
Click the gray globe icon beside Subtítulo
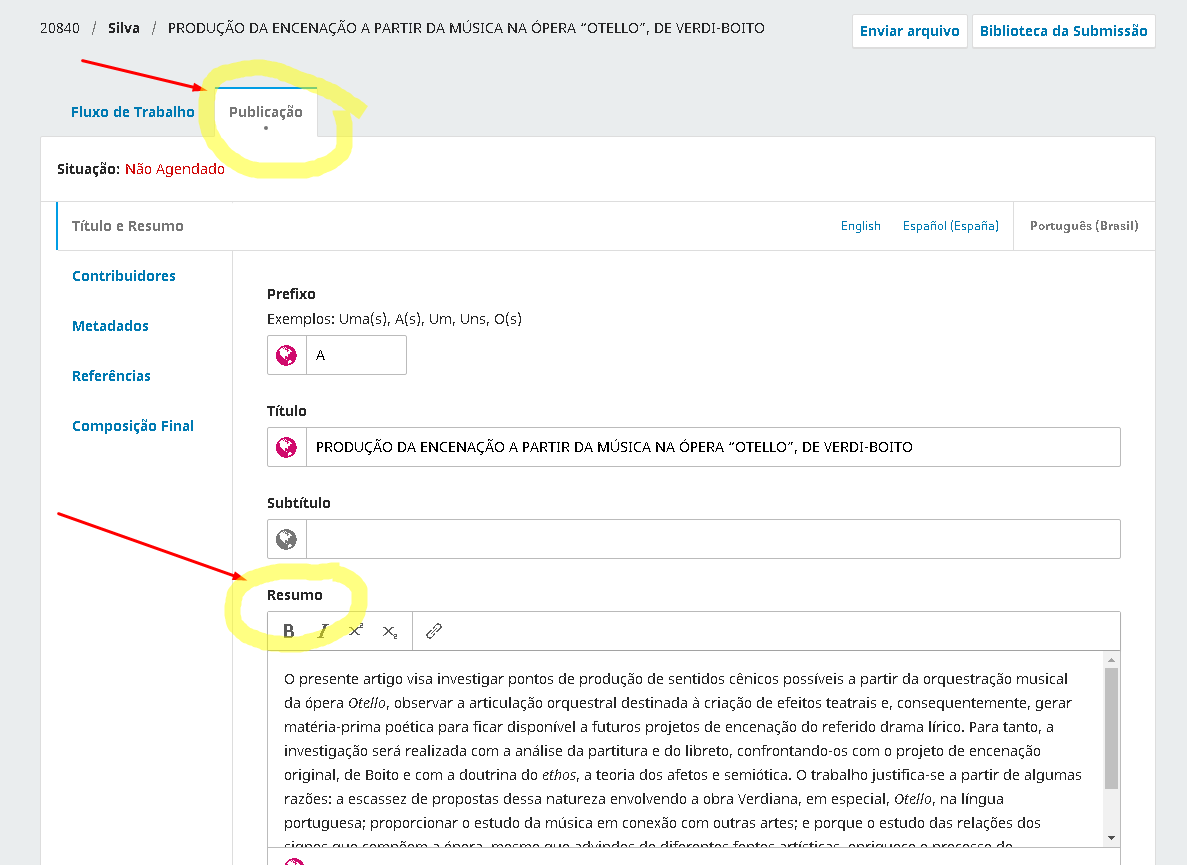click(287, 539)
